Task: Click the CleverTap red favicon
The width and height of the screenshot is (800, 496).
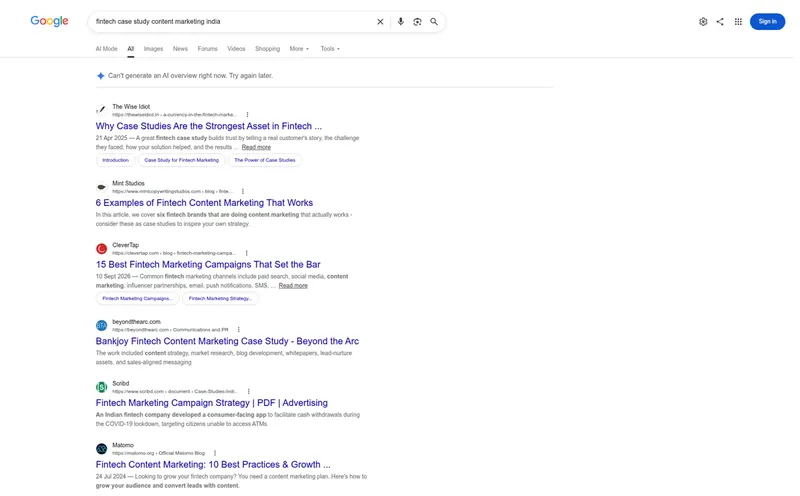Action: 102,249
